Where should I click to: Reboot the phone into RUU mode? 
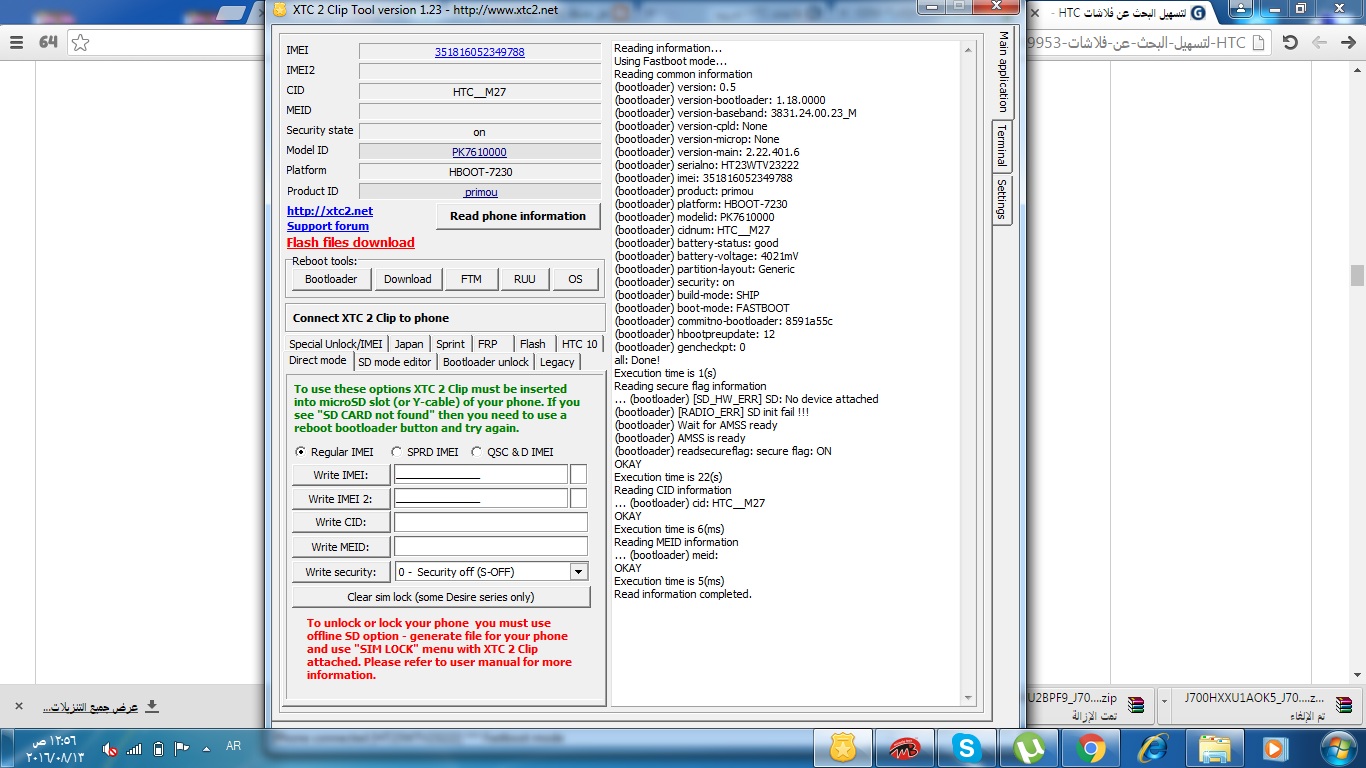point(525,279)
